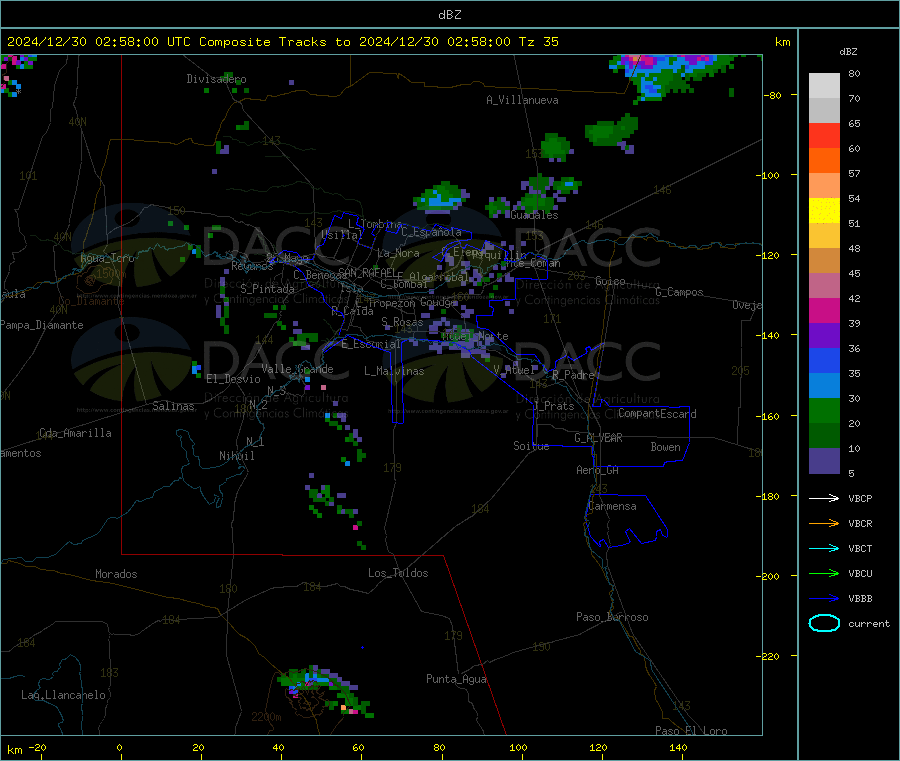This screenshot has width=900, height=761.
Task: Click the 'Pampa_Diamante' map label
Action: pyautogui.click(x=42, y=325)
